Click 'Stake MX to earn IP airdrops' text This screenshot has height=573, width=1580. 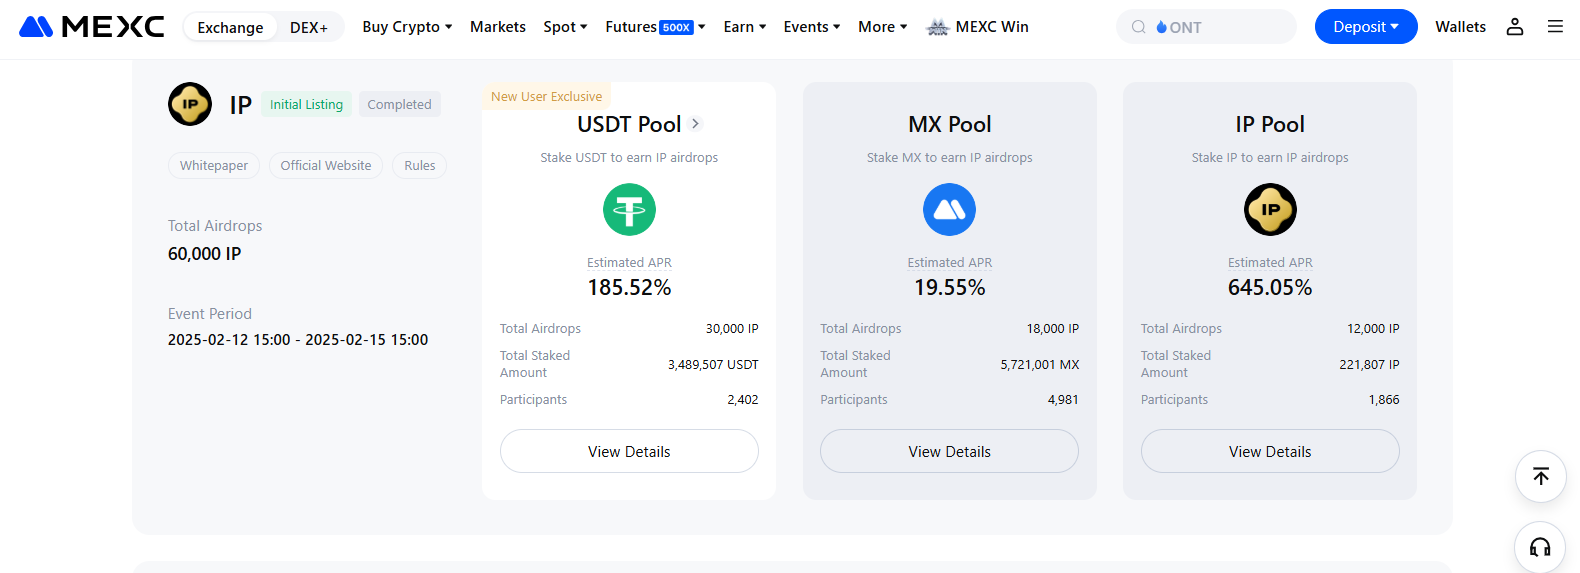click(949, 157)
